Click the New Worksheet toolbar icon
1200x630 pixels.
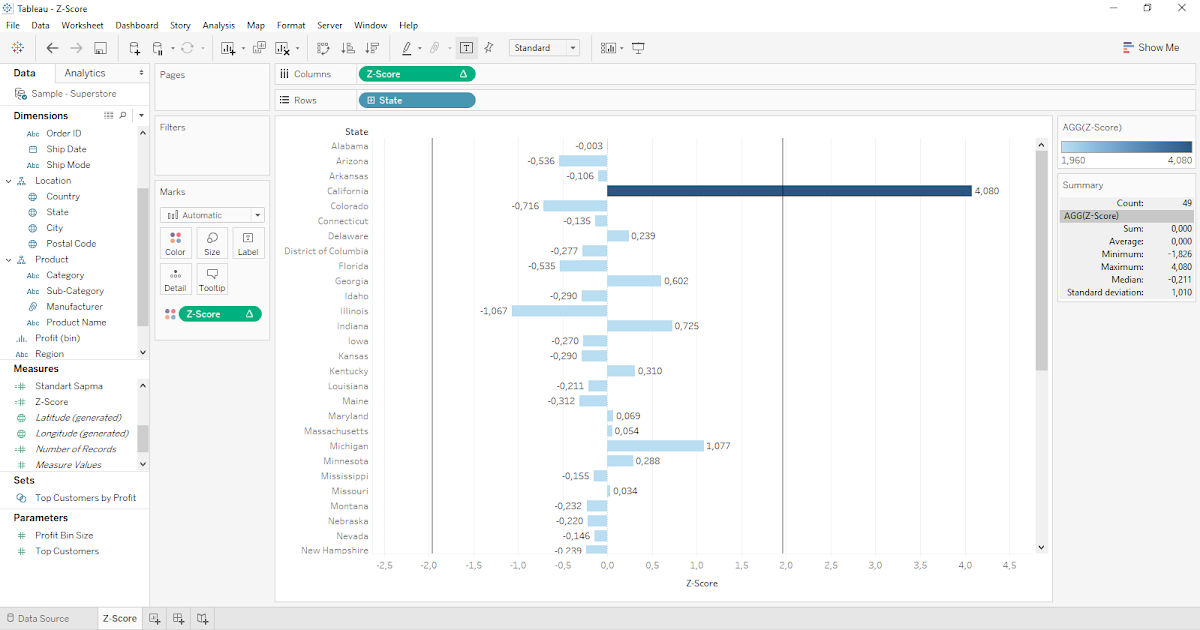click(x=227, y=47)
